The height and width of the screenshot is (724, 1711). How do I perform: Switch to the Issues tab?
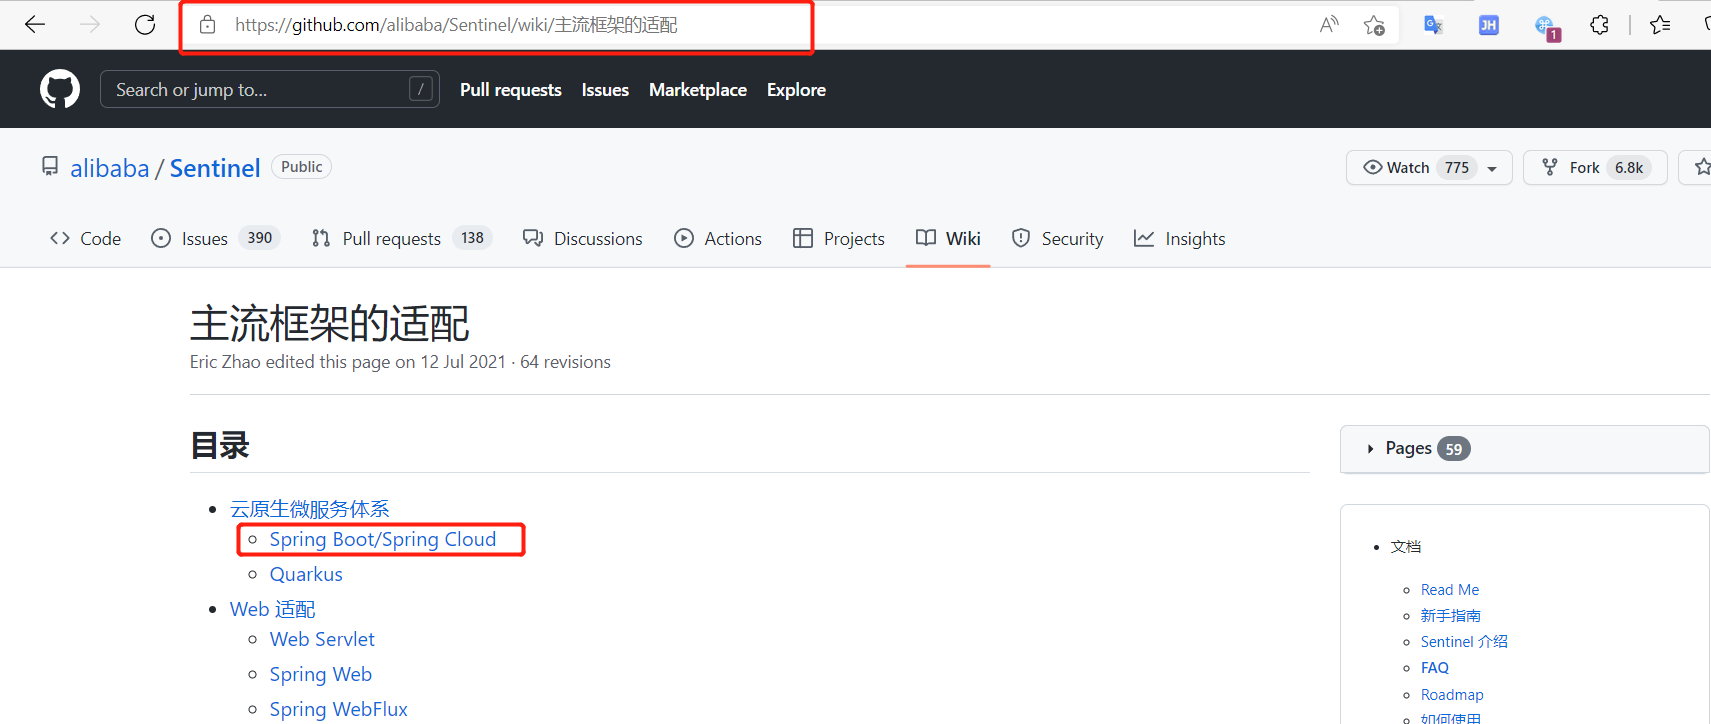coord(215,238)
